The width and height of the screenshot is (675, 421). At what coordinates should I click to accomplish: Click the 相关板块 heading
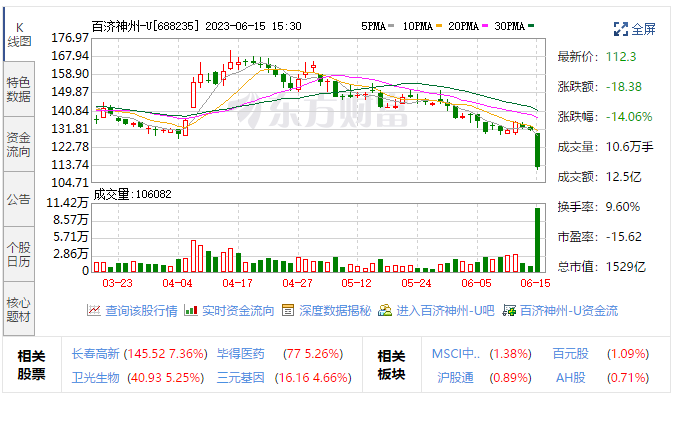tap(391, 365)
